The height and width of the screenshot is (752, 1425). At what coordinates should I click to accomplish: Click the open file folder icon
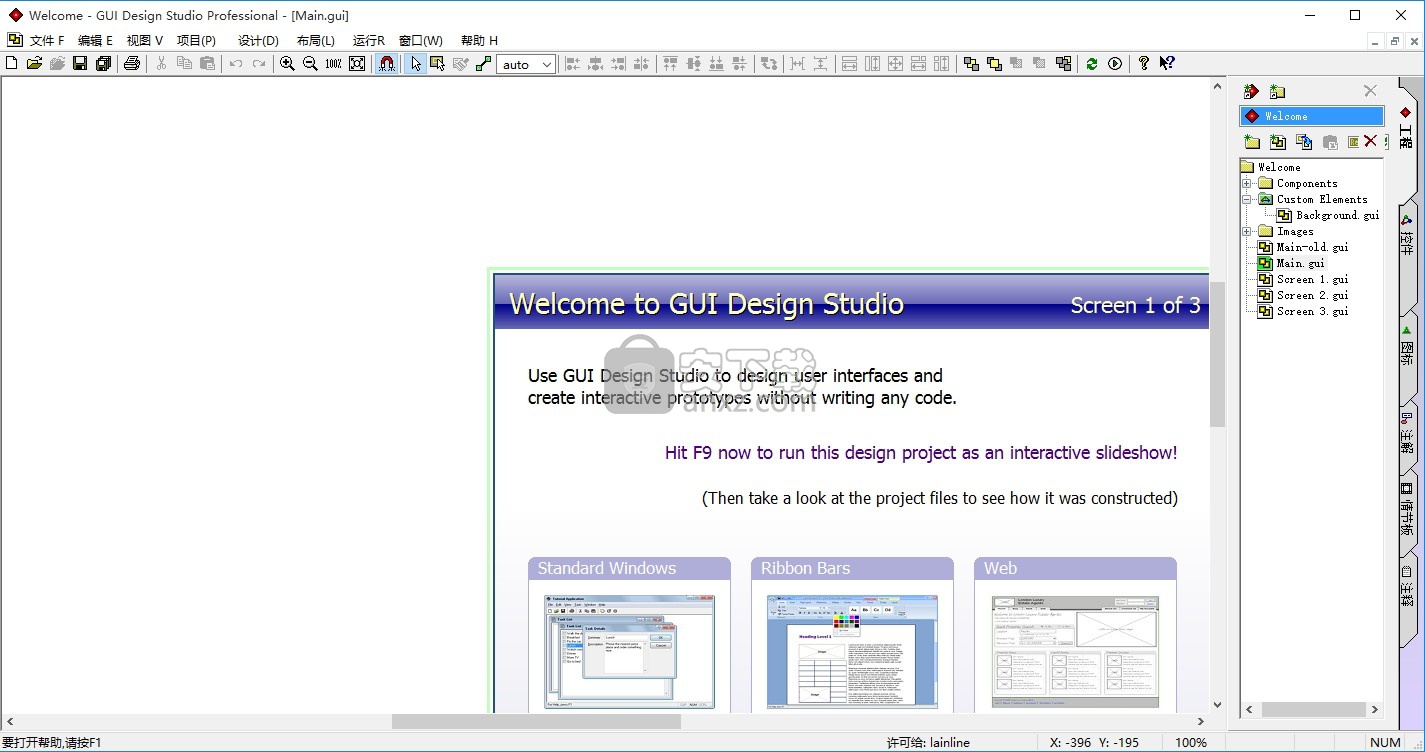coord(34,63)
